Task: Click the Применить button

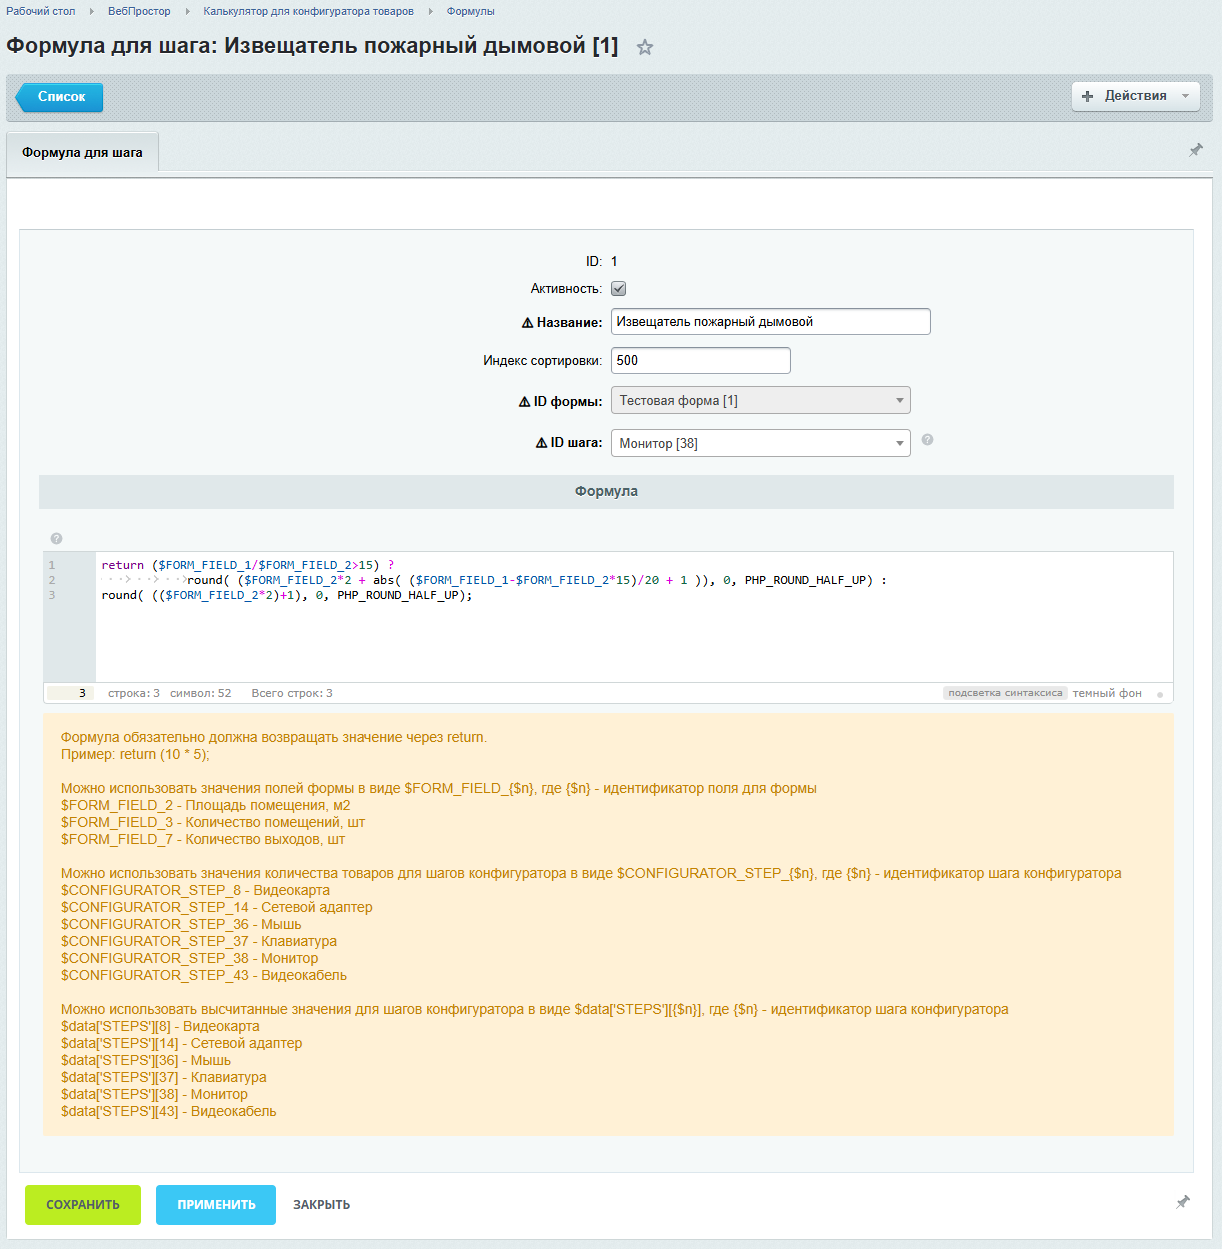Action: 217,1205
